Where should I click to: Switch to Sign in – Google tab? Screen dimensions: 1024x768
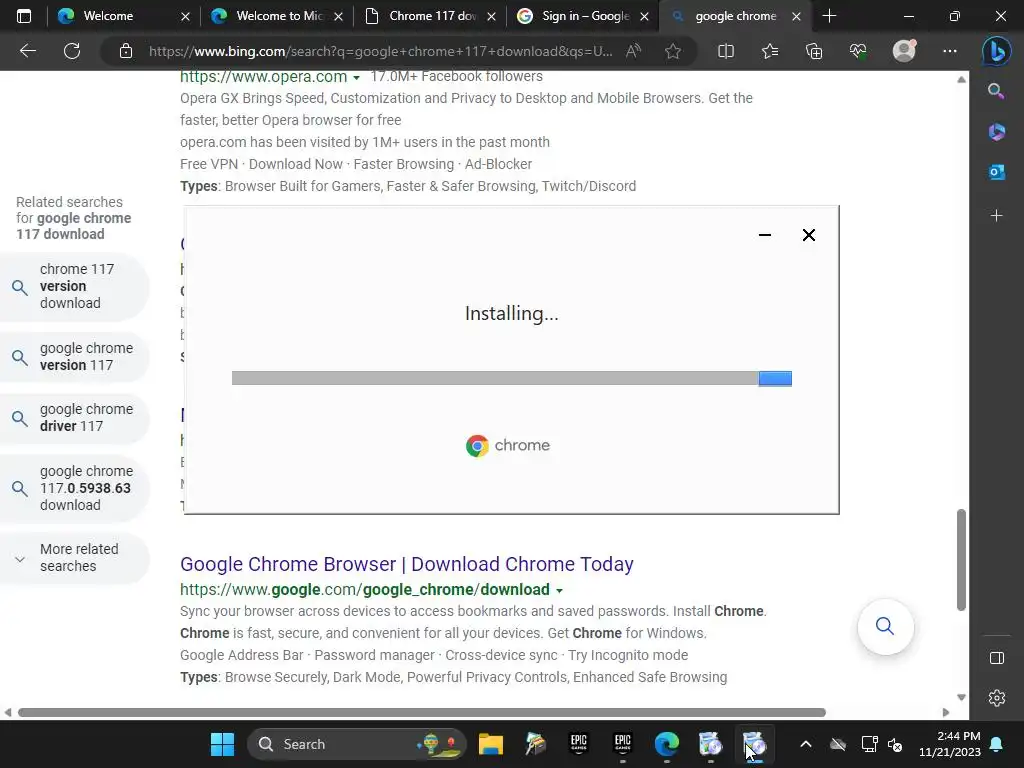(585, 16)
